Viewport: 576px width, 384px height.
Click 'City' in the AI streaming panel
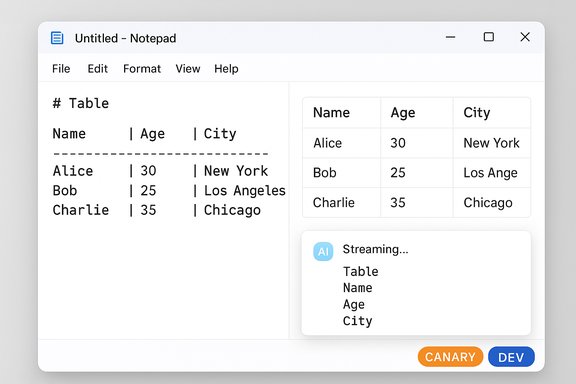(357, 321)
